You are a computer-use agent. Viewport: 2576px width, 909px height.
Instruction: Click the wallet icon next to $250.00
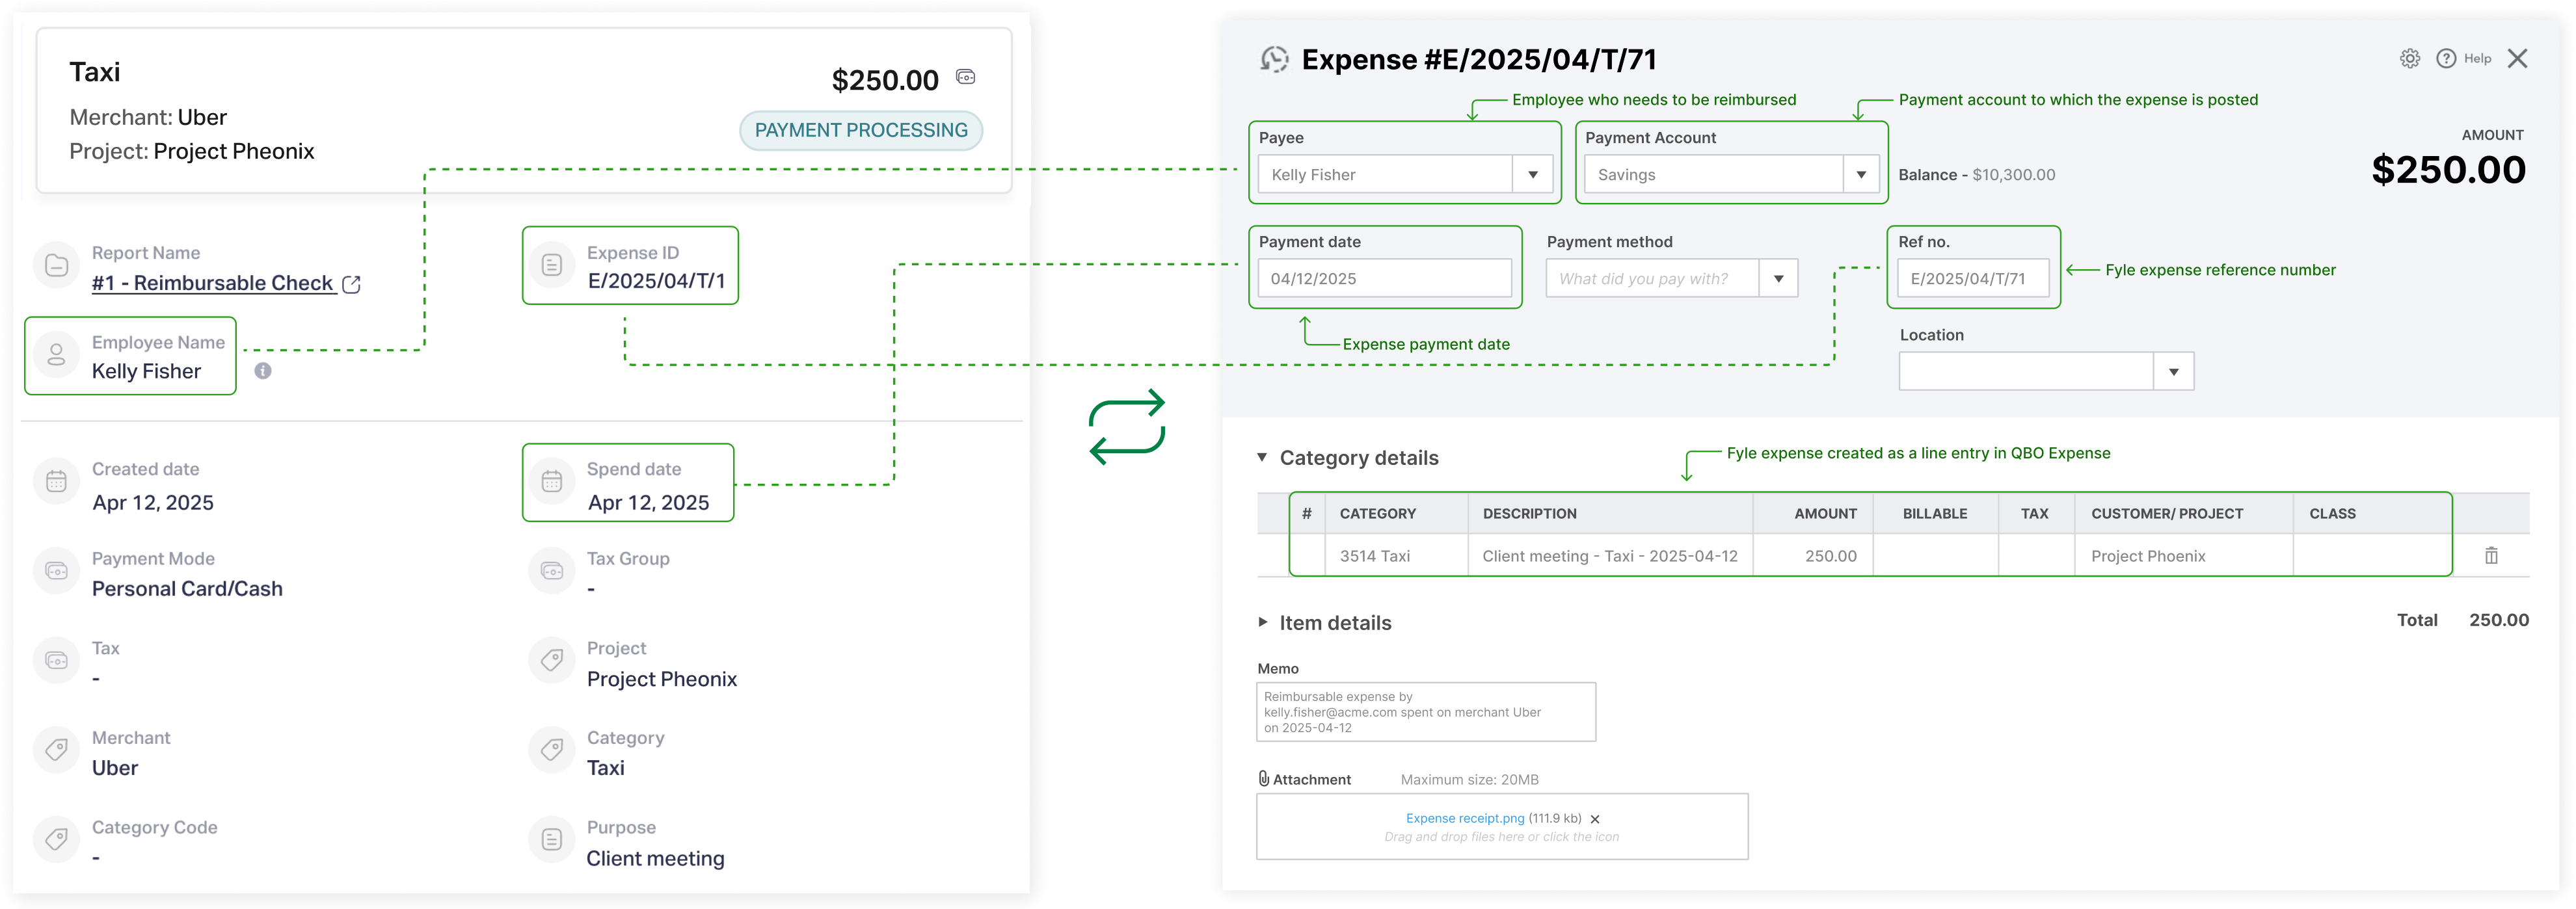click(x=965, y=76)
